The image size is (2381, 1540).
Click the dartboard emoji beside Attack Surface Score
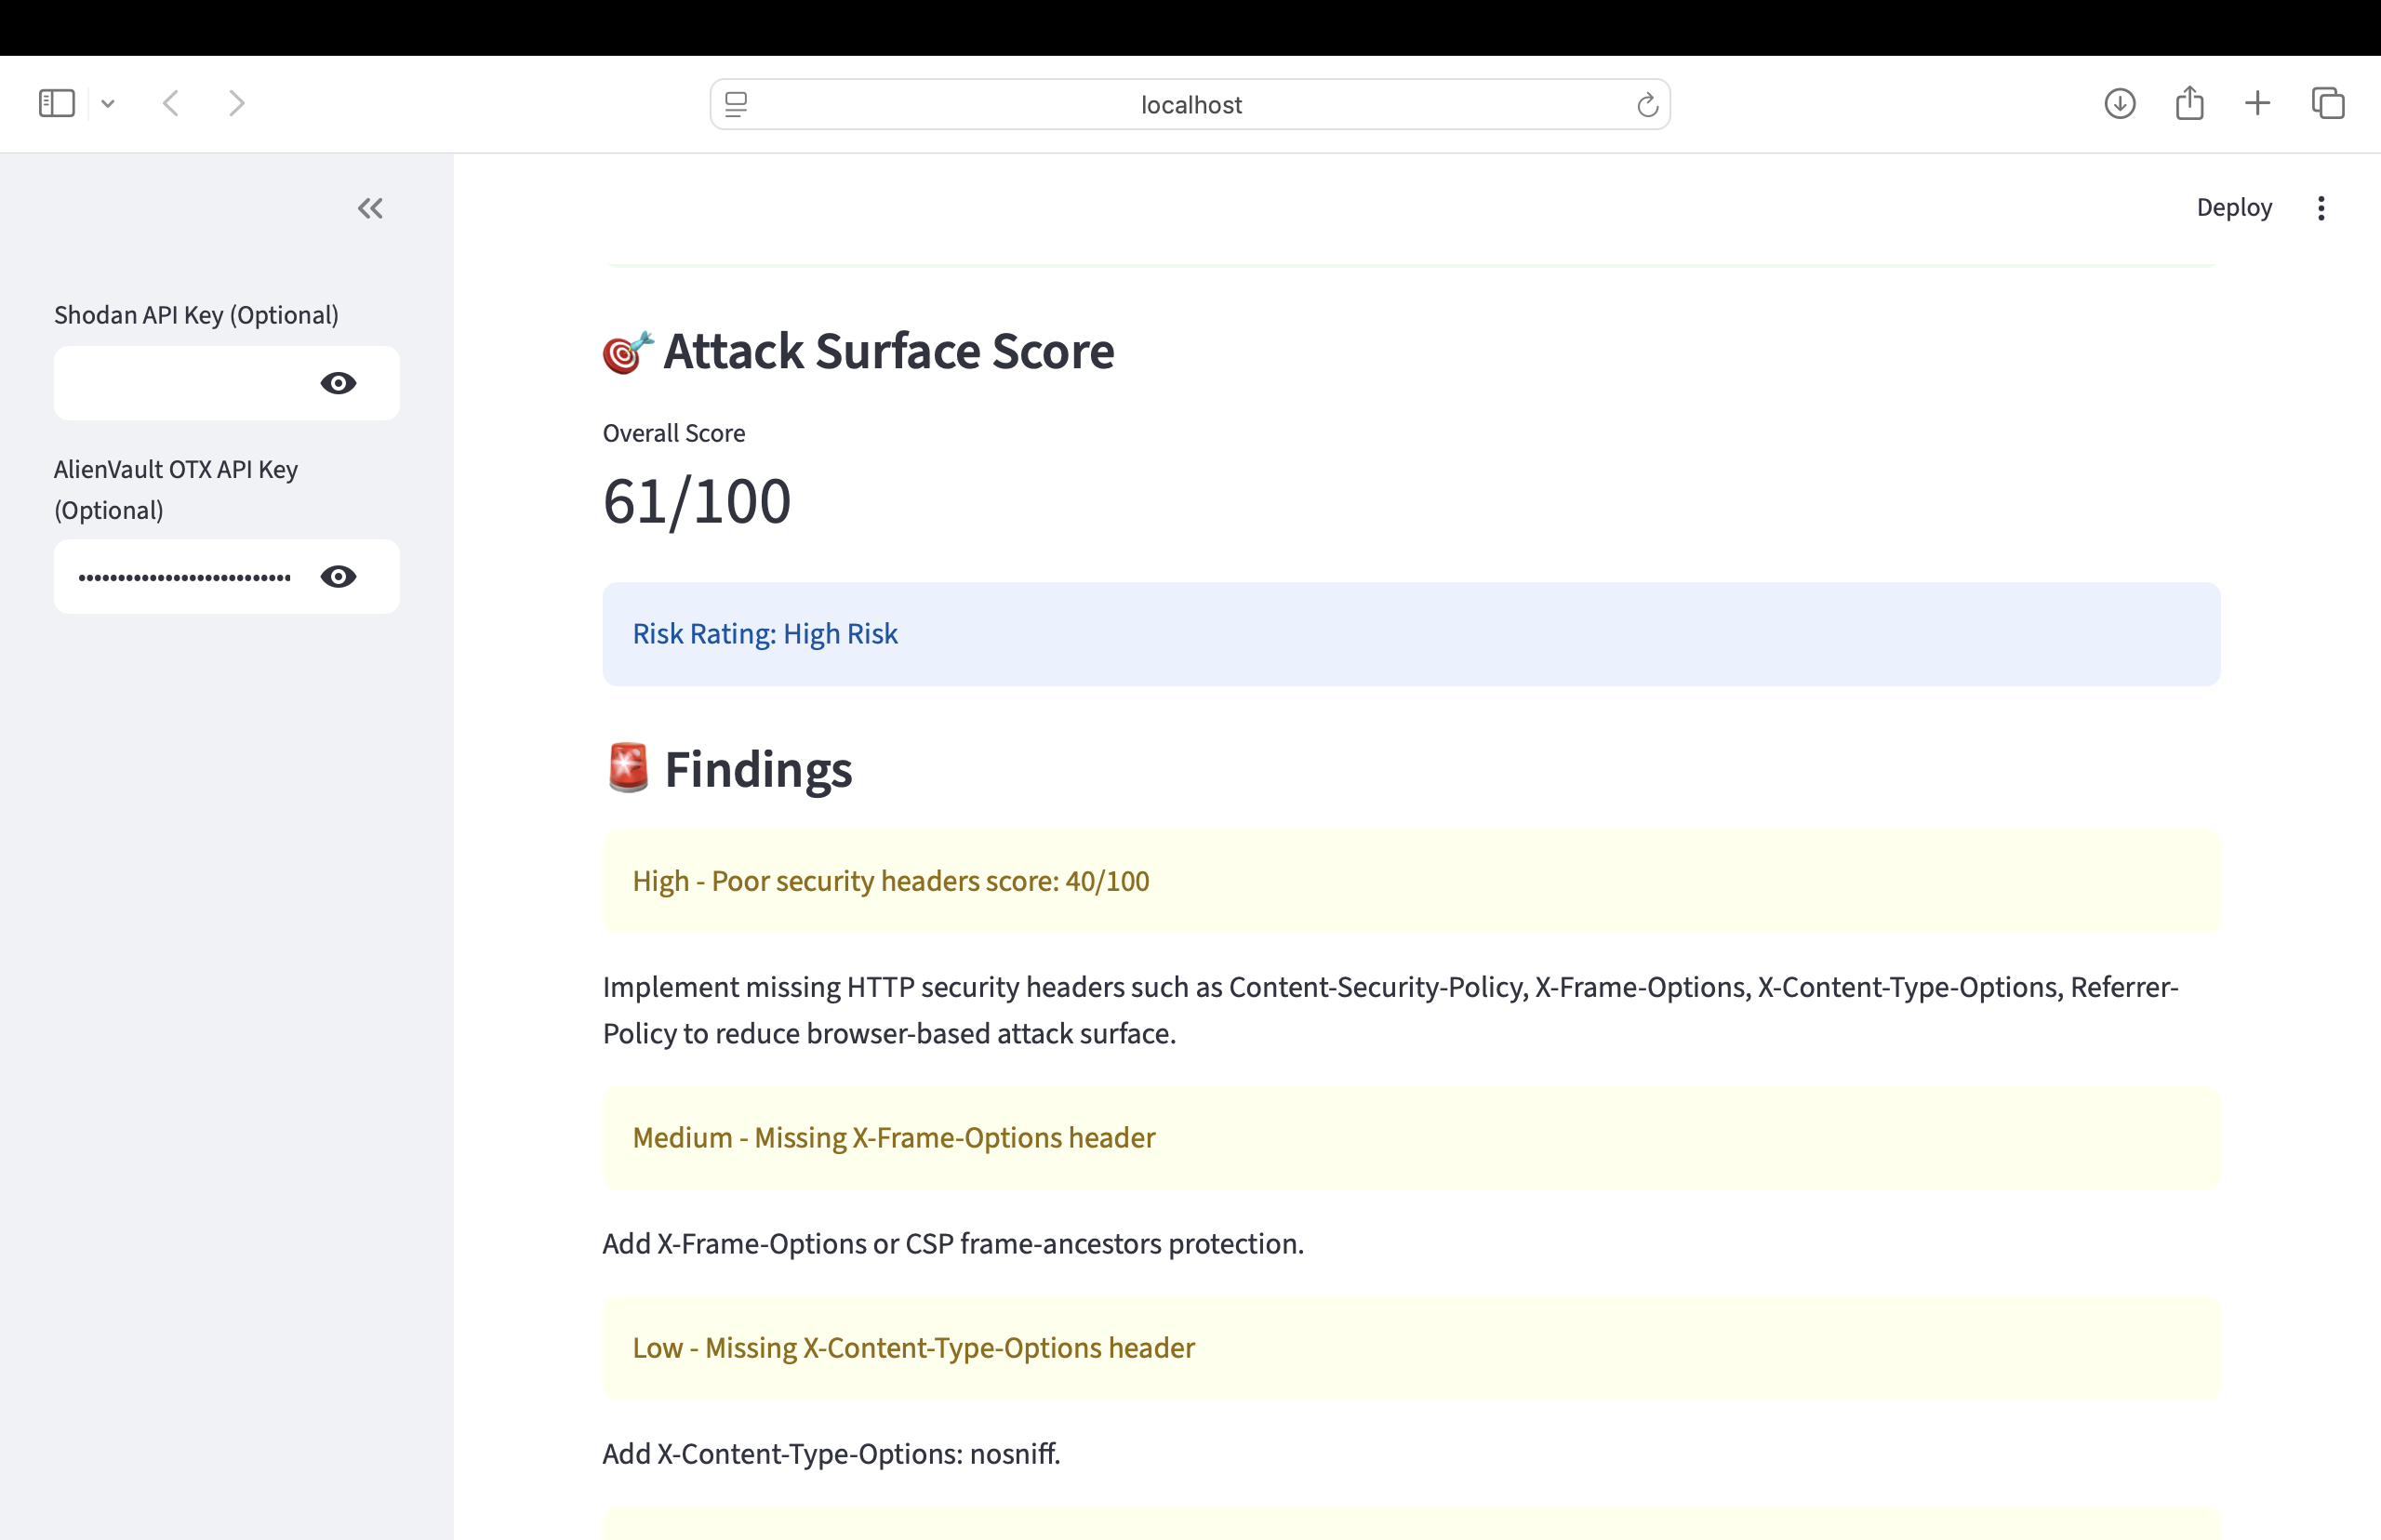(x=628, y=352)
